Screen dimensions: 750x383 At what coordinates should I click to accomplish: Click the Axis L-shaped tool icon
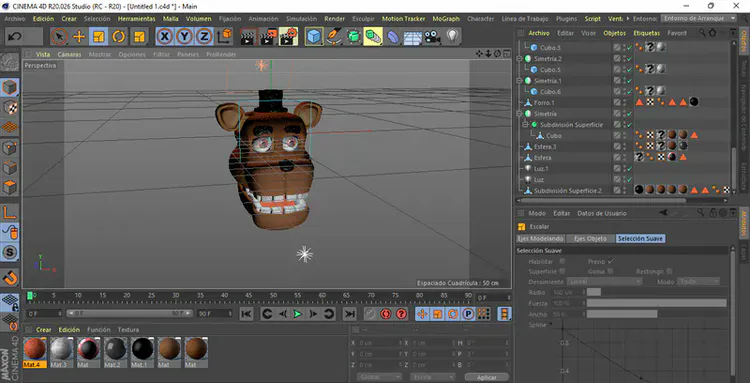point(10,212)
